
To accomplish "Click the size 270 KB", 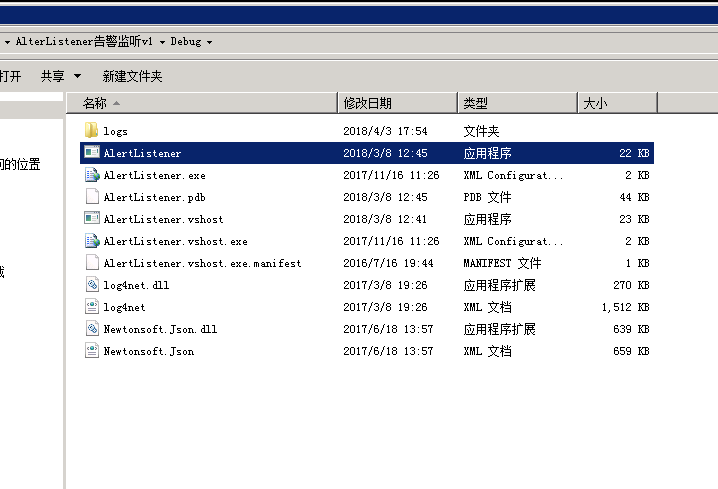I will pyautogui.click(x=631, y=285).
